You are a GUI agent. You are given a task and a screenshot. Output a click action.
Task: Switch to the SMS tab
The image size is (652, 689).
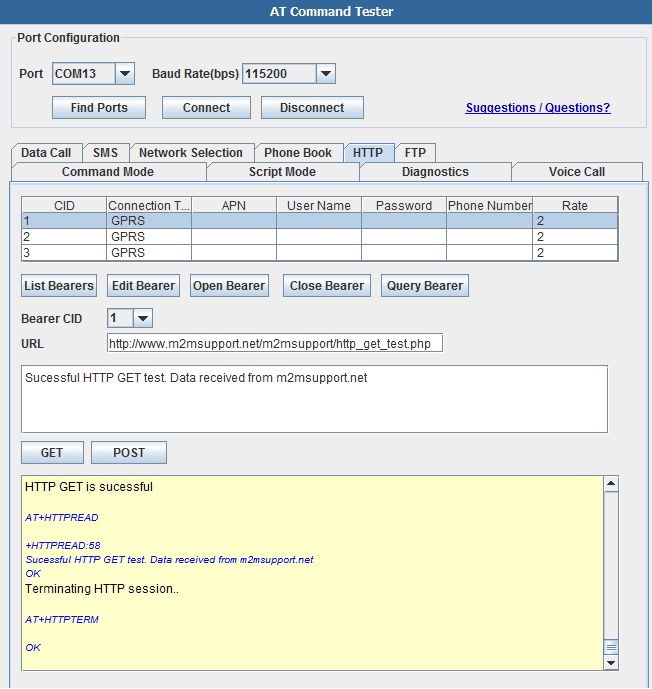point(105,152)
